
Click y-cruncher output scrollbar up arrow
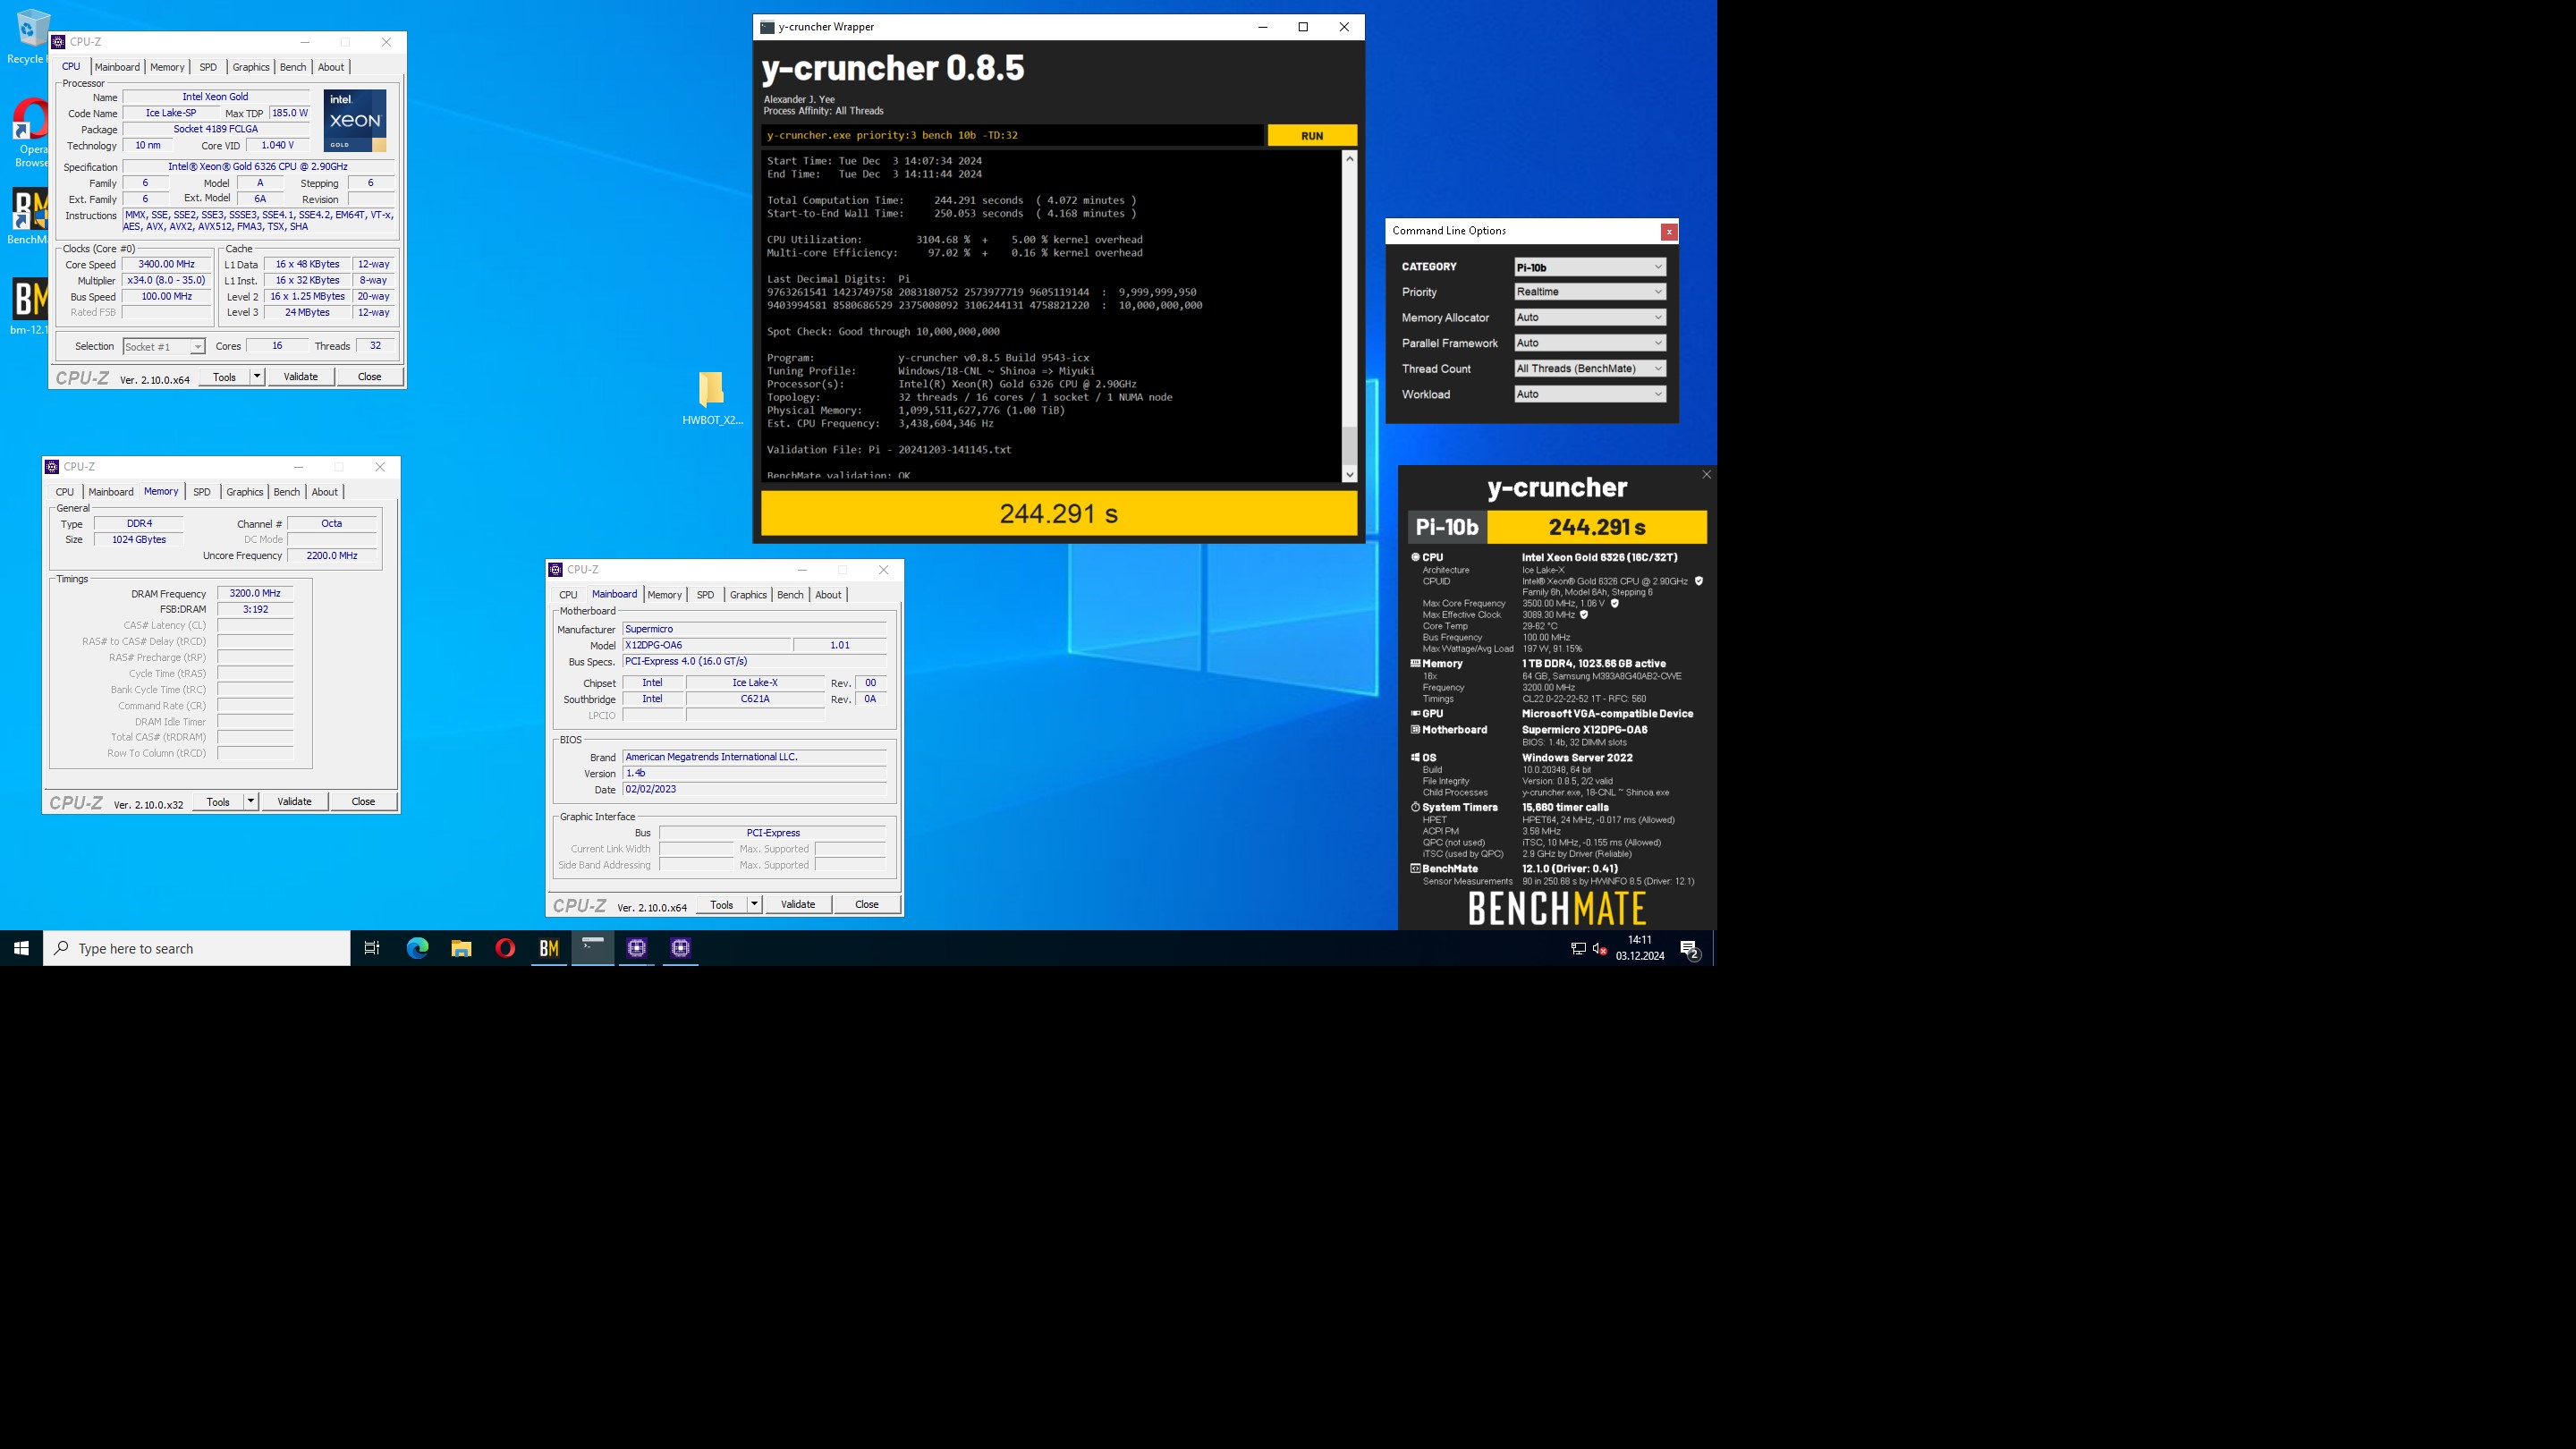click(x=1349, y=159)
